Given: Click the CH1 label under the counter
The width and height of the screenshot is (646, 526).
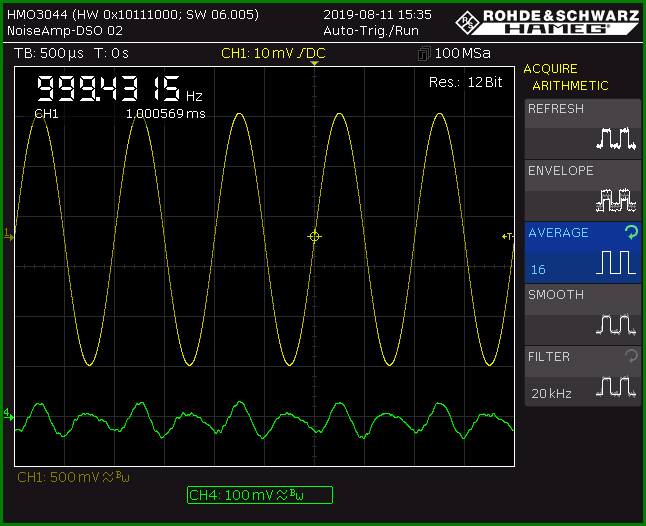Looking at the screenshot, I should (46, 114).
